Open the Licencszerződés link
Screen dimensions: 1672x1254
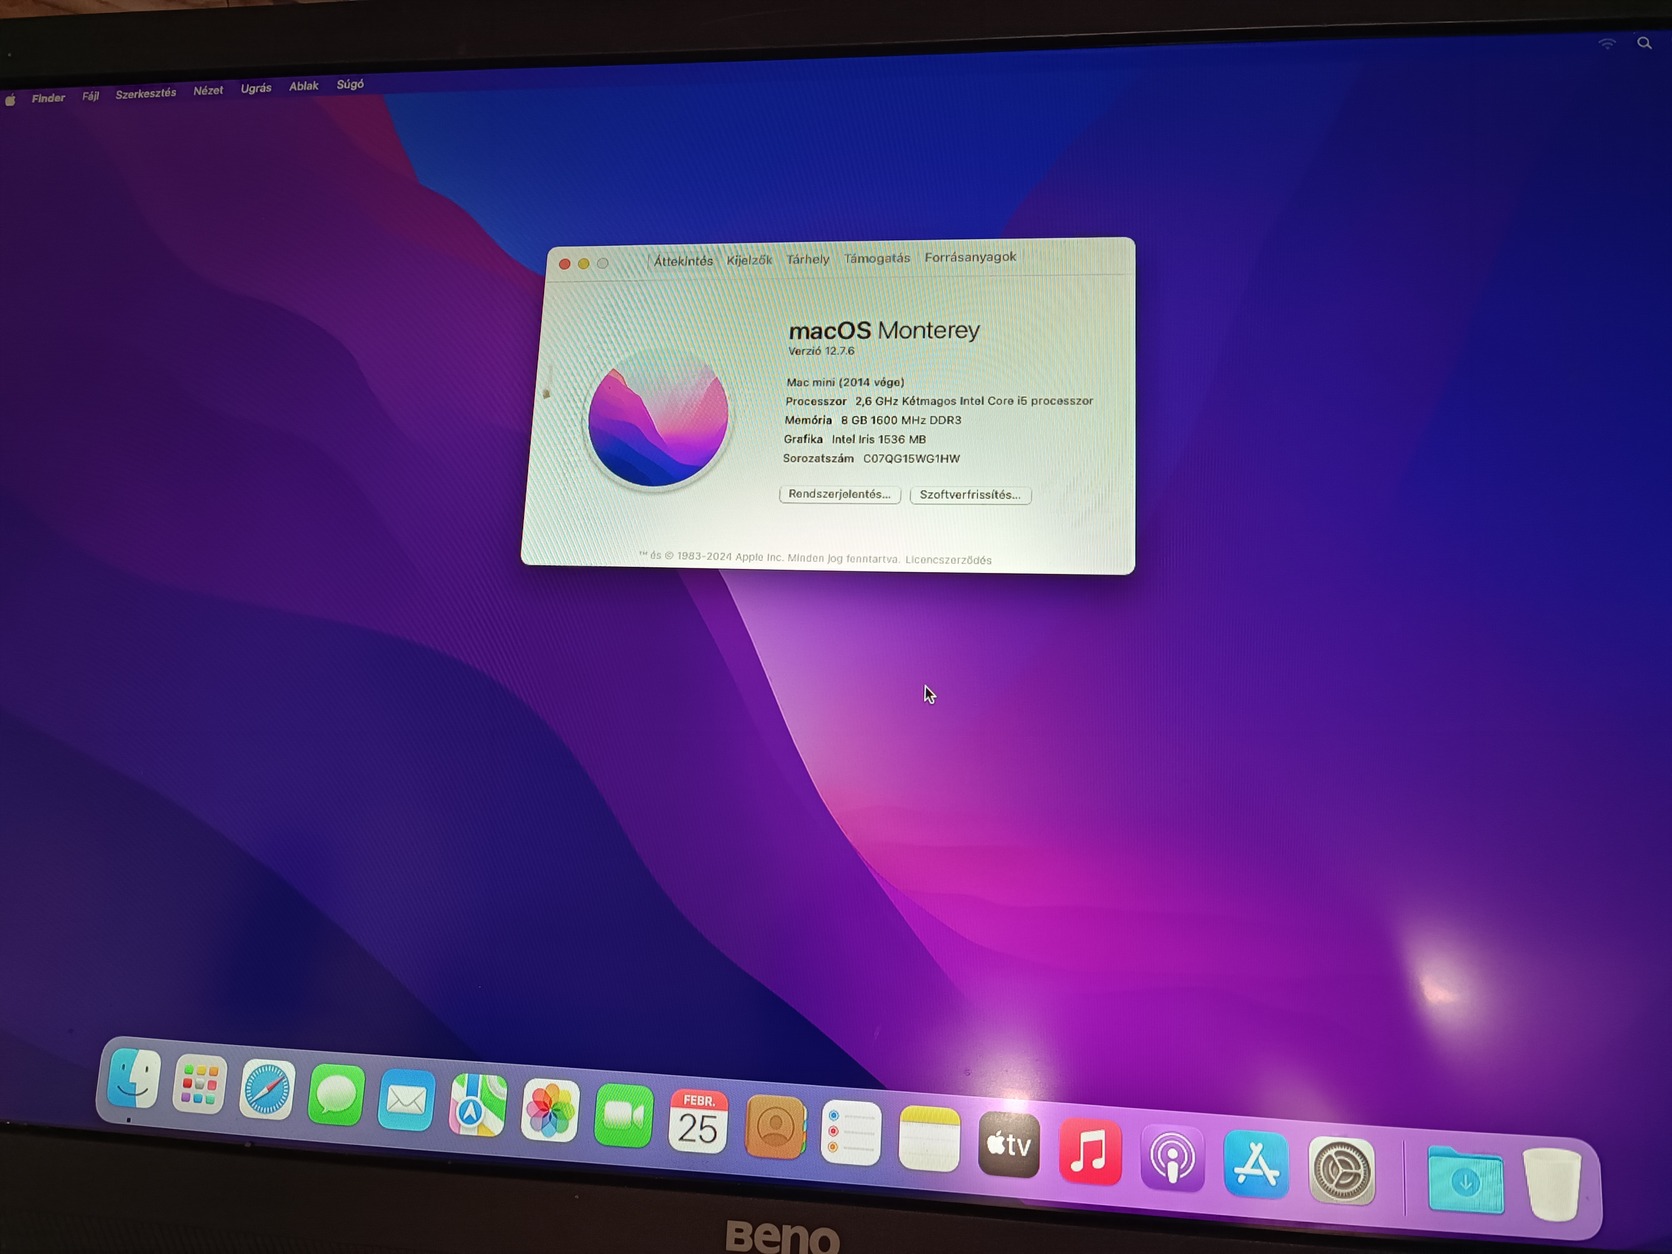click(948, 560)
